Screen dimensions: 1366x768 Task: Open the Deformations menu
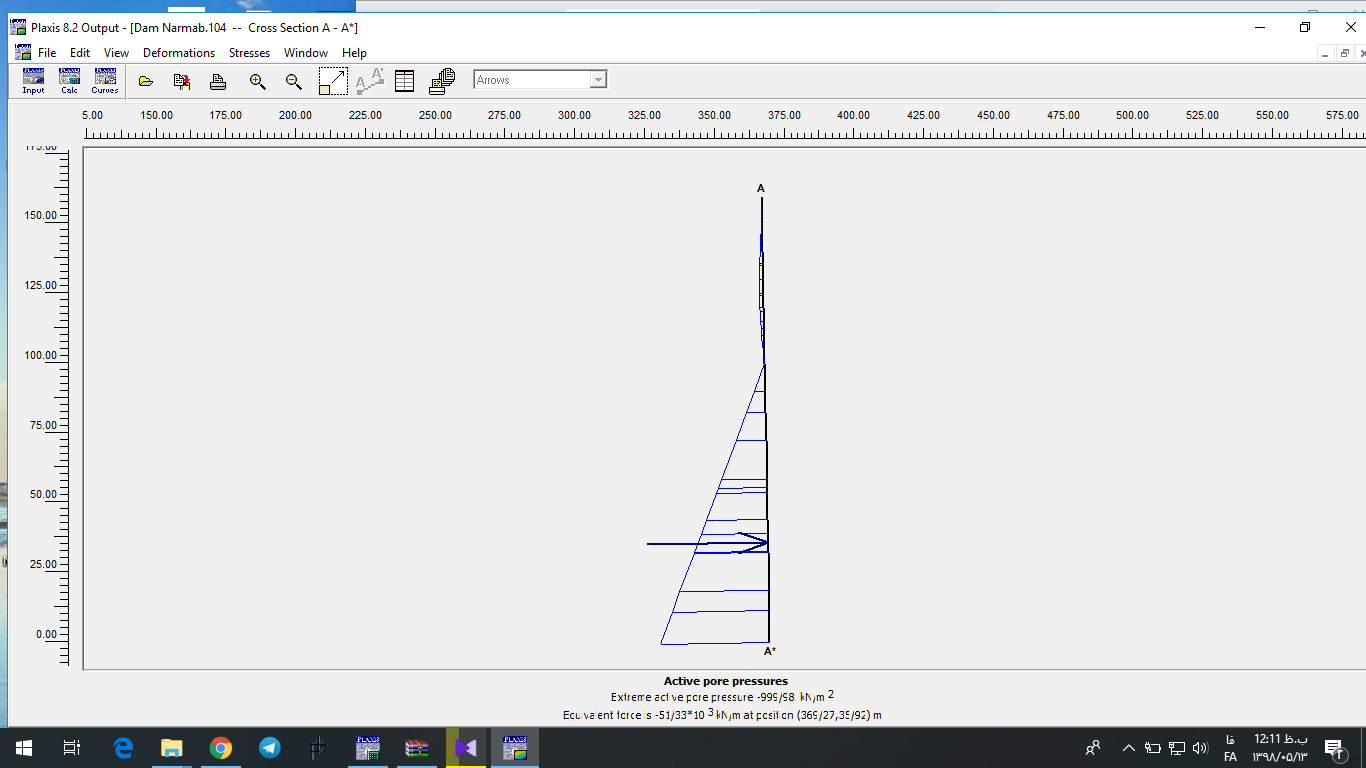click(x=179, y=53)
